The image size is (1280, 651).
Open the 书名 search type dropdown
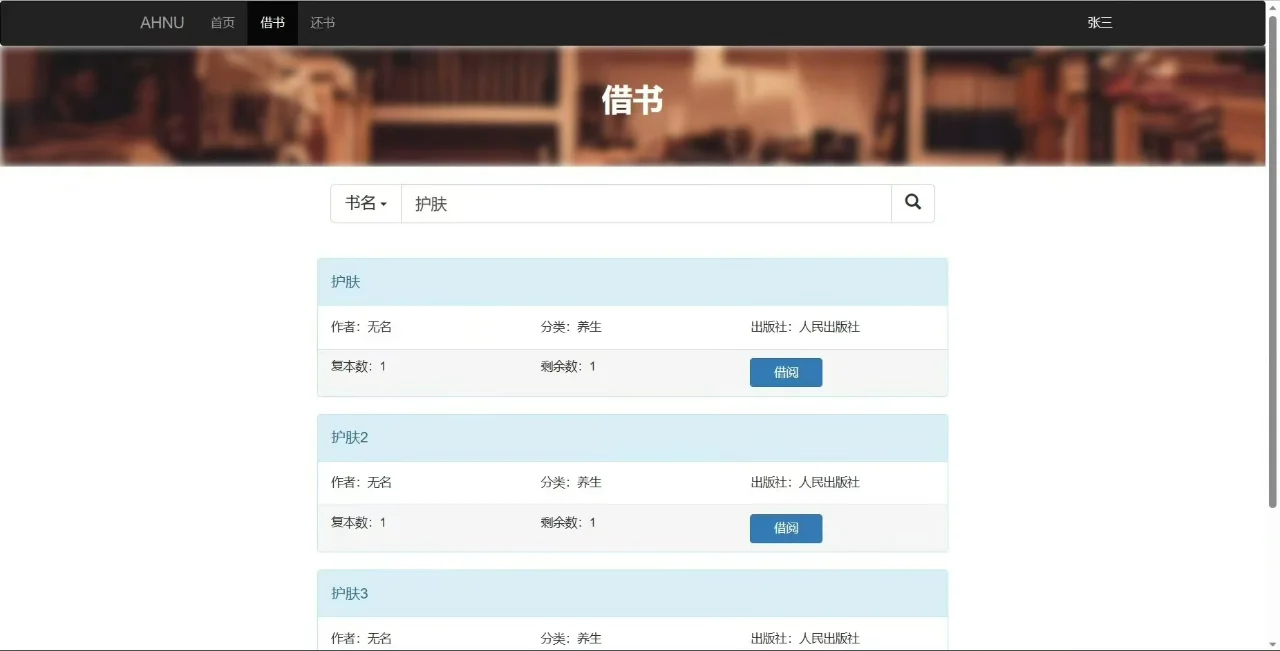365,202
